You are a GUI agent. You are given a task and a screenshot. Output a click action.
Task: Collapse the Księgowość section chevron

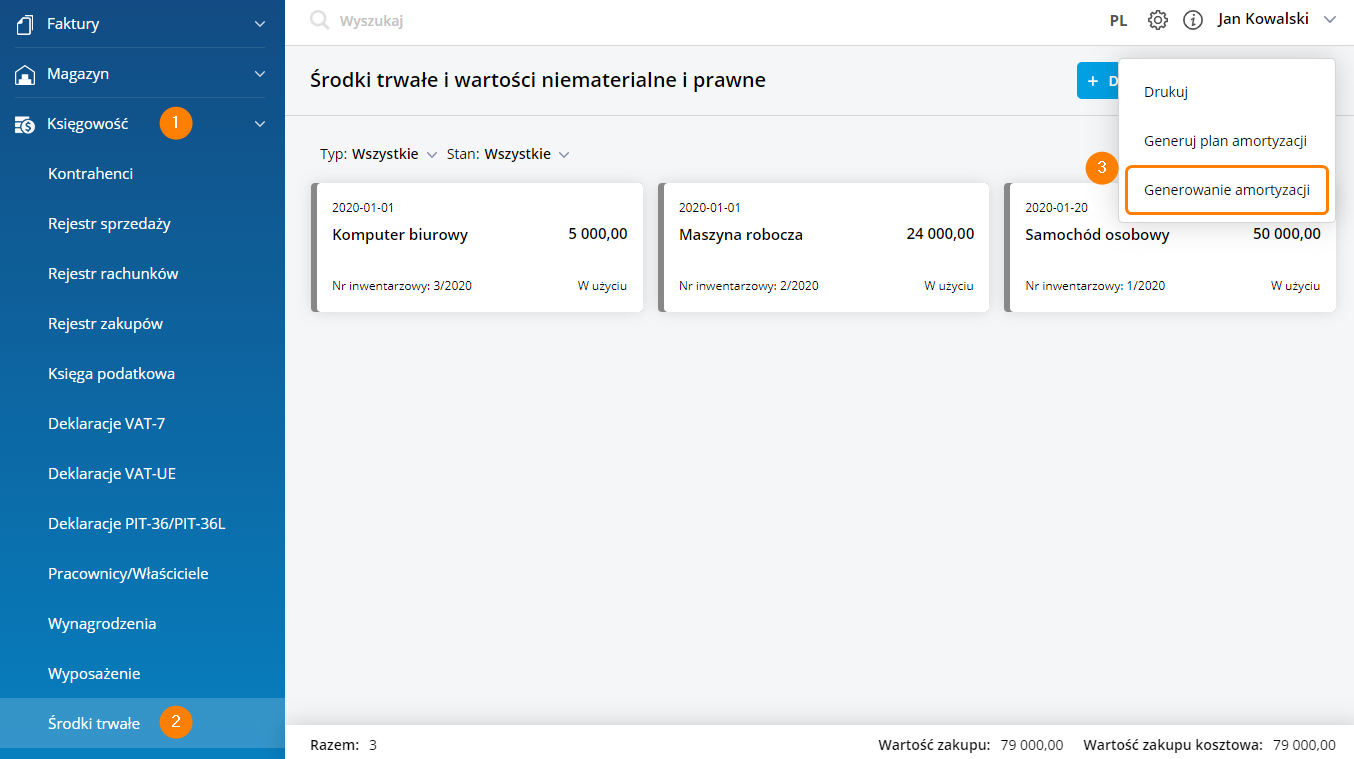pos(260,124)
